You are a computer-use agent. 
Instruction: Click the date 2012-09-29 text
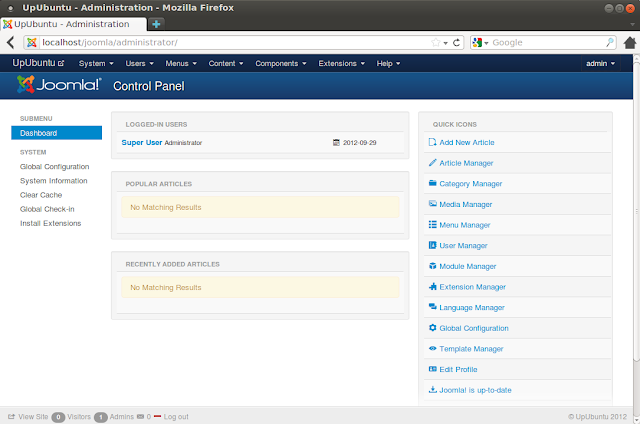pyautogui.click(x=359, y=142)
